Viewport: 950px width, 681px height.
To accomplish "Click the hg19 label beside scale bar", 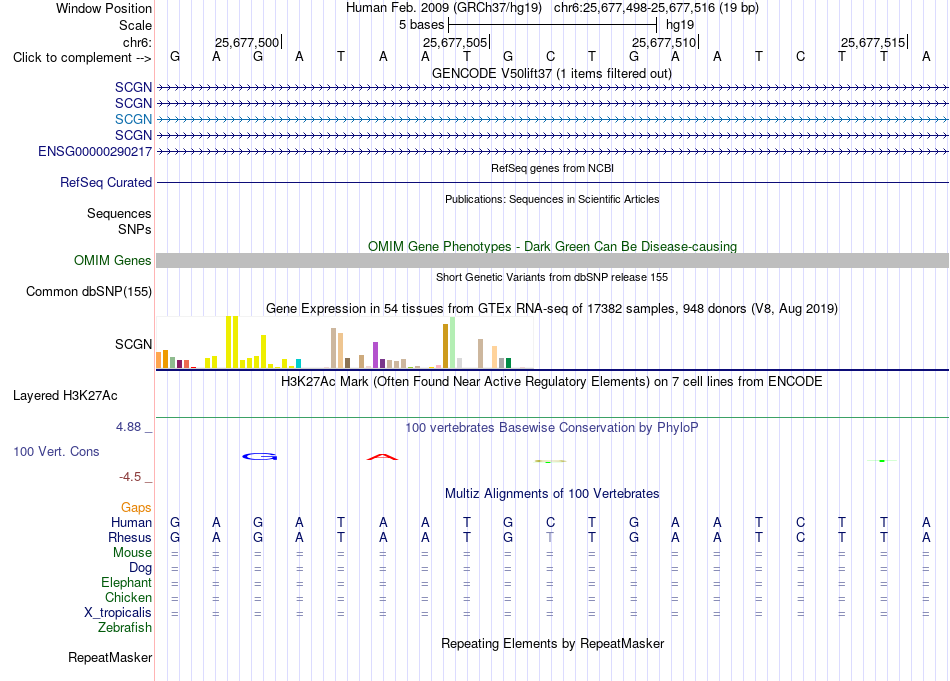I will pos(680,25).
